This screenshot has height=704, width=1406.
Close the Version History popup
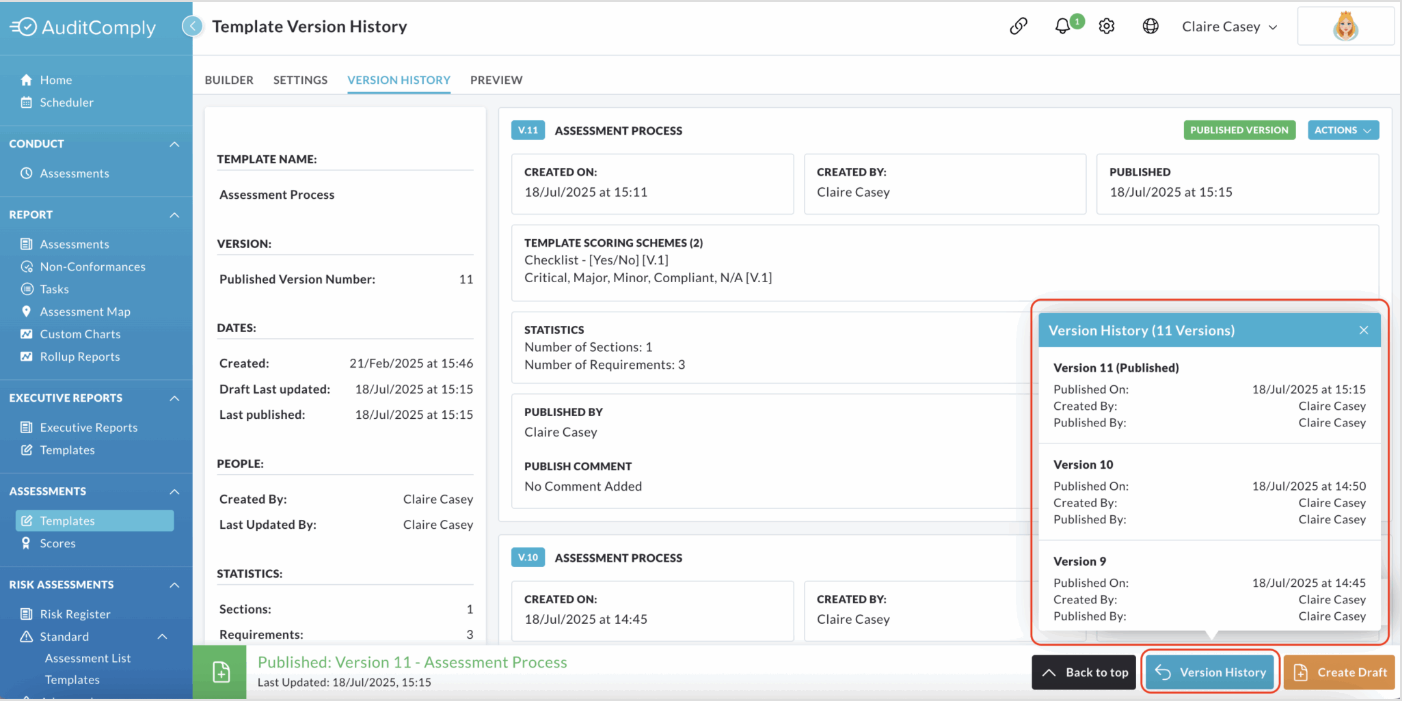(1363, 331)
